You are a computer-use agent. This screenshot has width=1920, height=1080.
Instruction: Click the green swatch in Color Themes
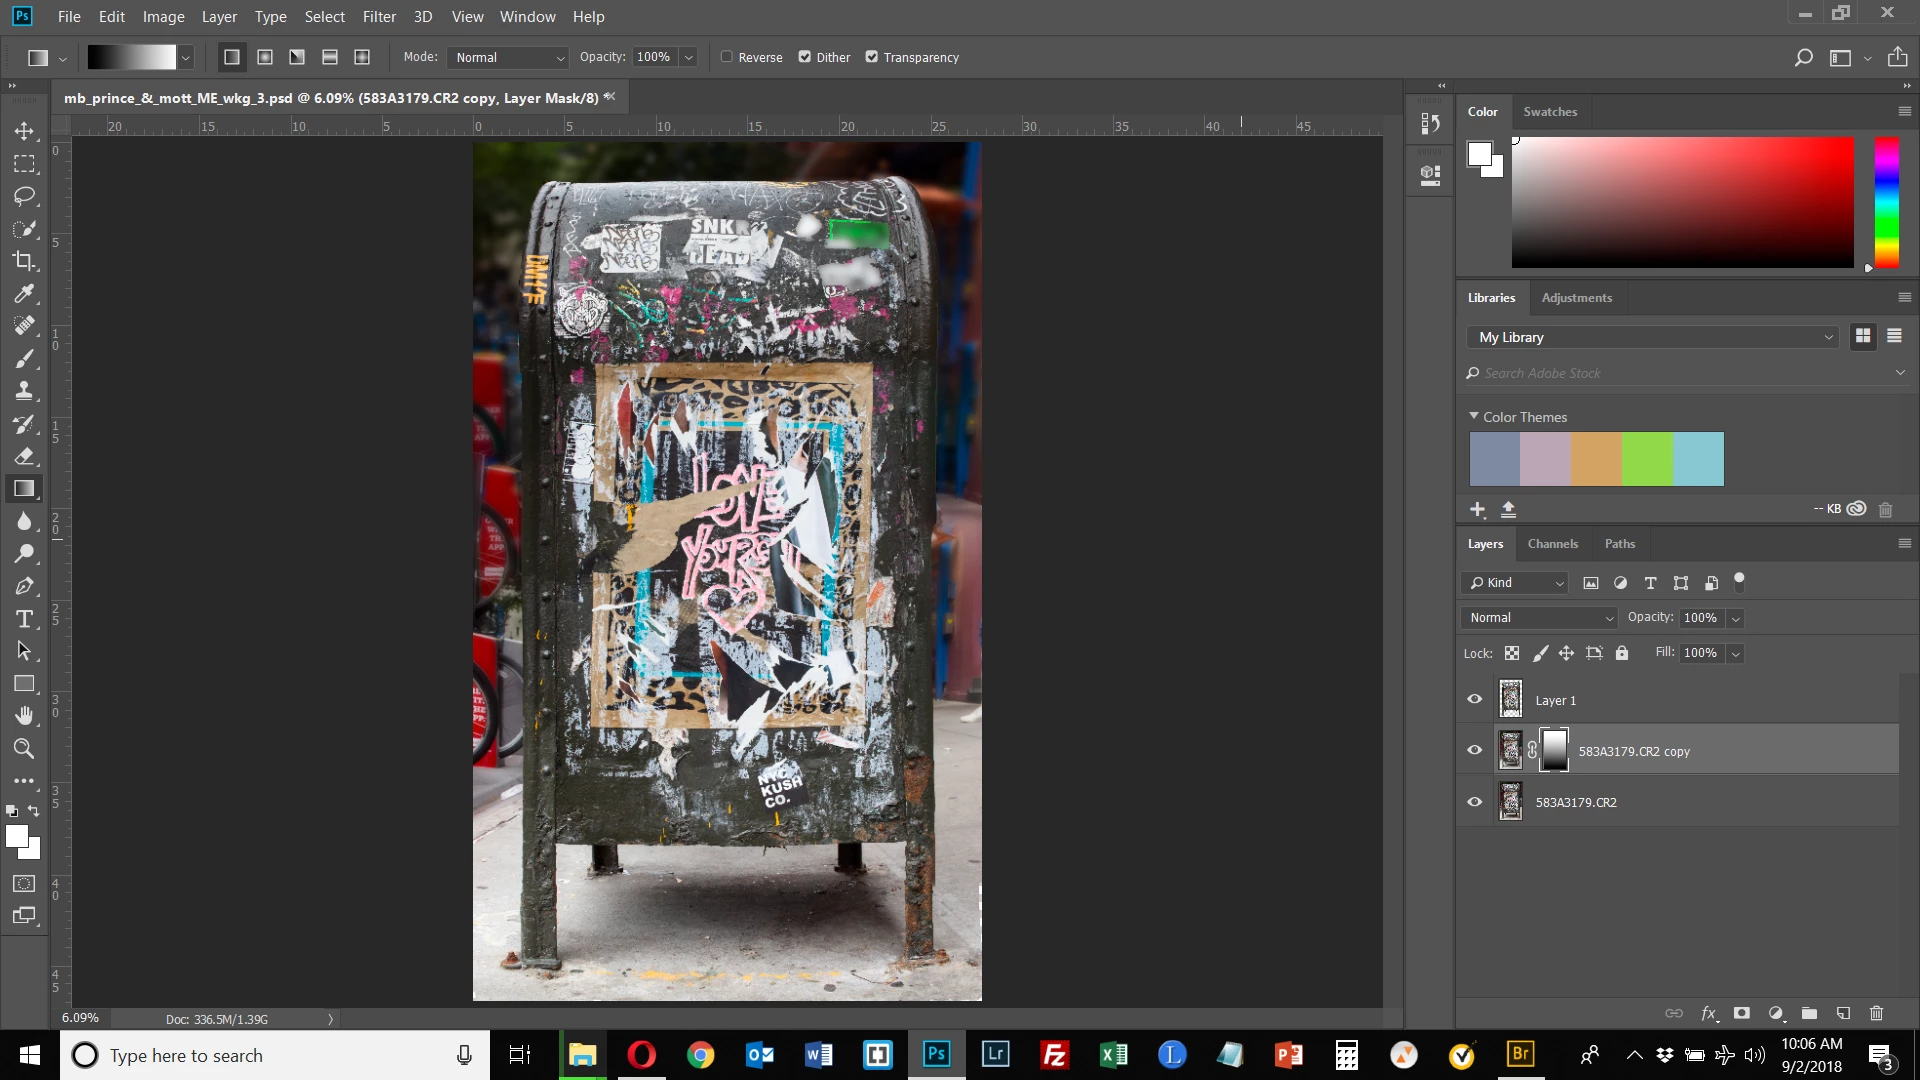(x=1647, y=459)
